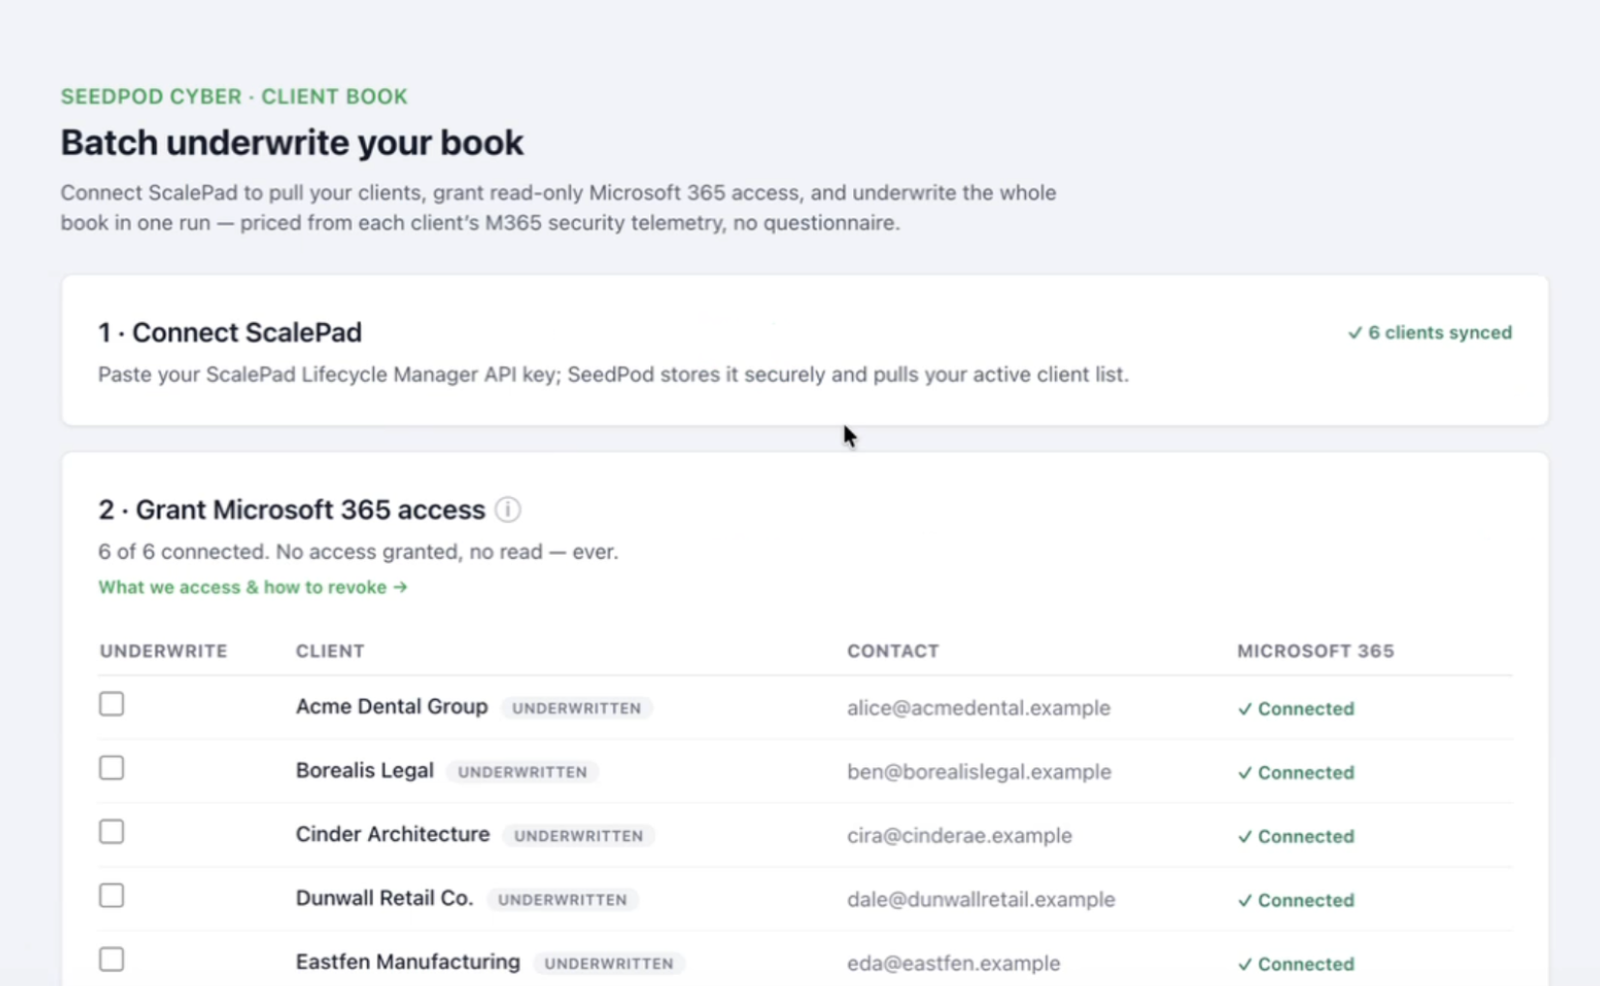Tick the Acme Dental Group underwrite checkbox

point(112,704)
